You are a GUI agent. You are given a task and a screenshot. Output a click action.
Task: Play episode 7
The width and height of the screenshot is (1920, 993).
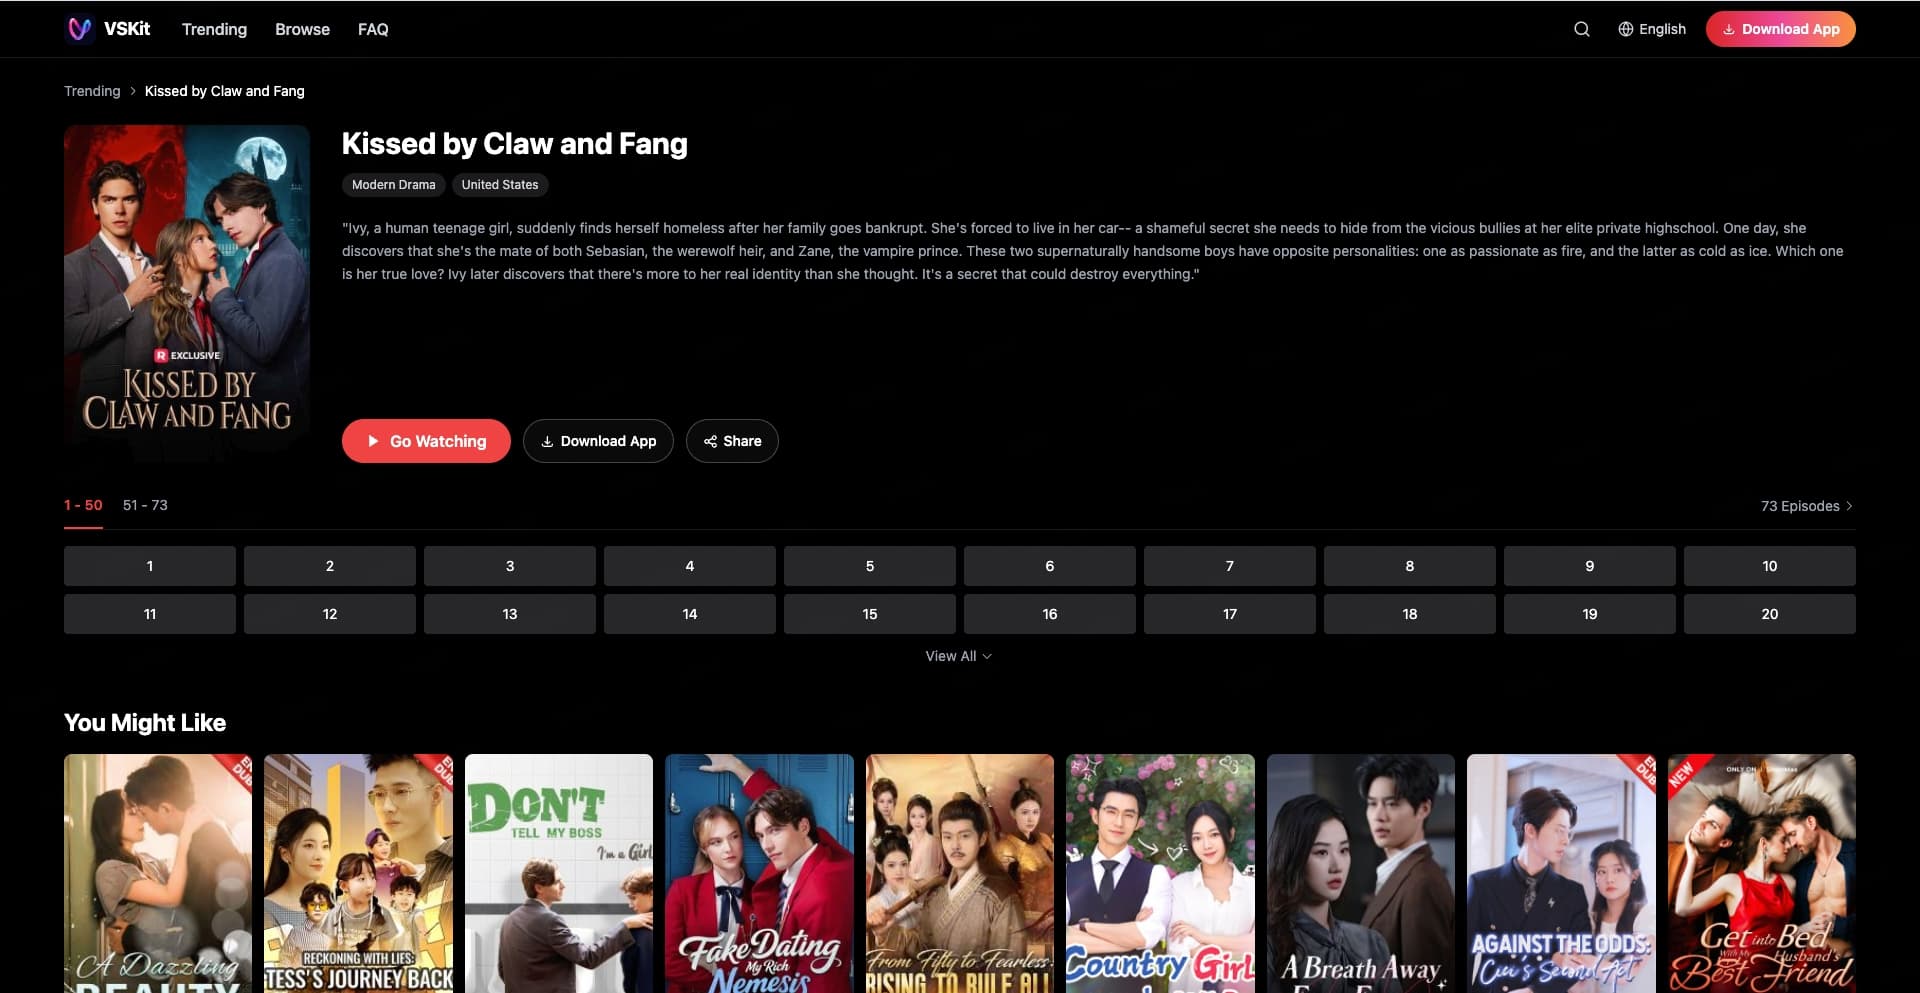tap(1230, 566)
